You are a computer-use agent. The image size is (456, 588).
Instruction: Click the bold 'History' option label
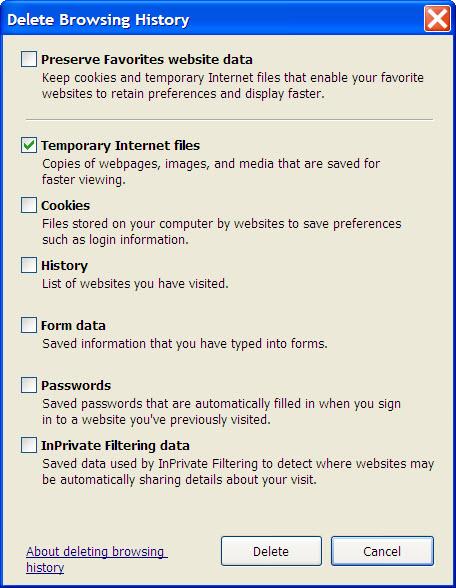[x=64, y=266]
